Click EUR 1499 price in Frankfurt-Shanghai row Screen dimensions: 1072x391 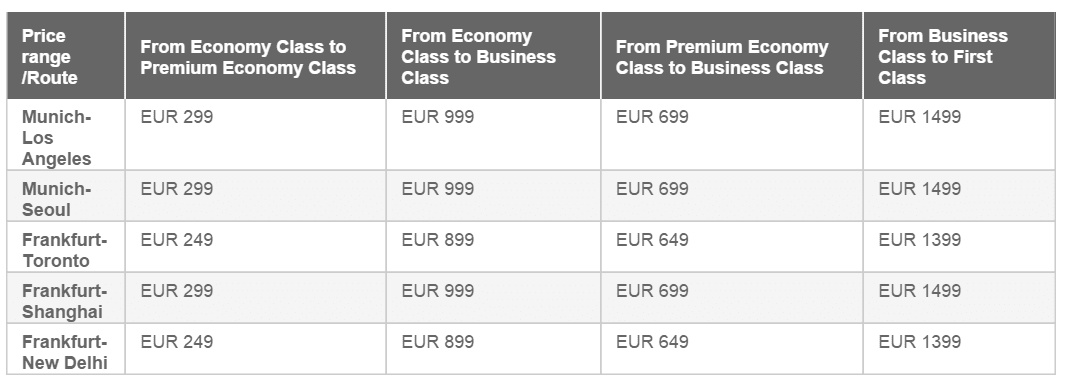(920, 291)
